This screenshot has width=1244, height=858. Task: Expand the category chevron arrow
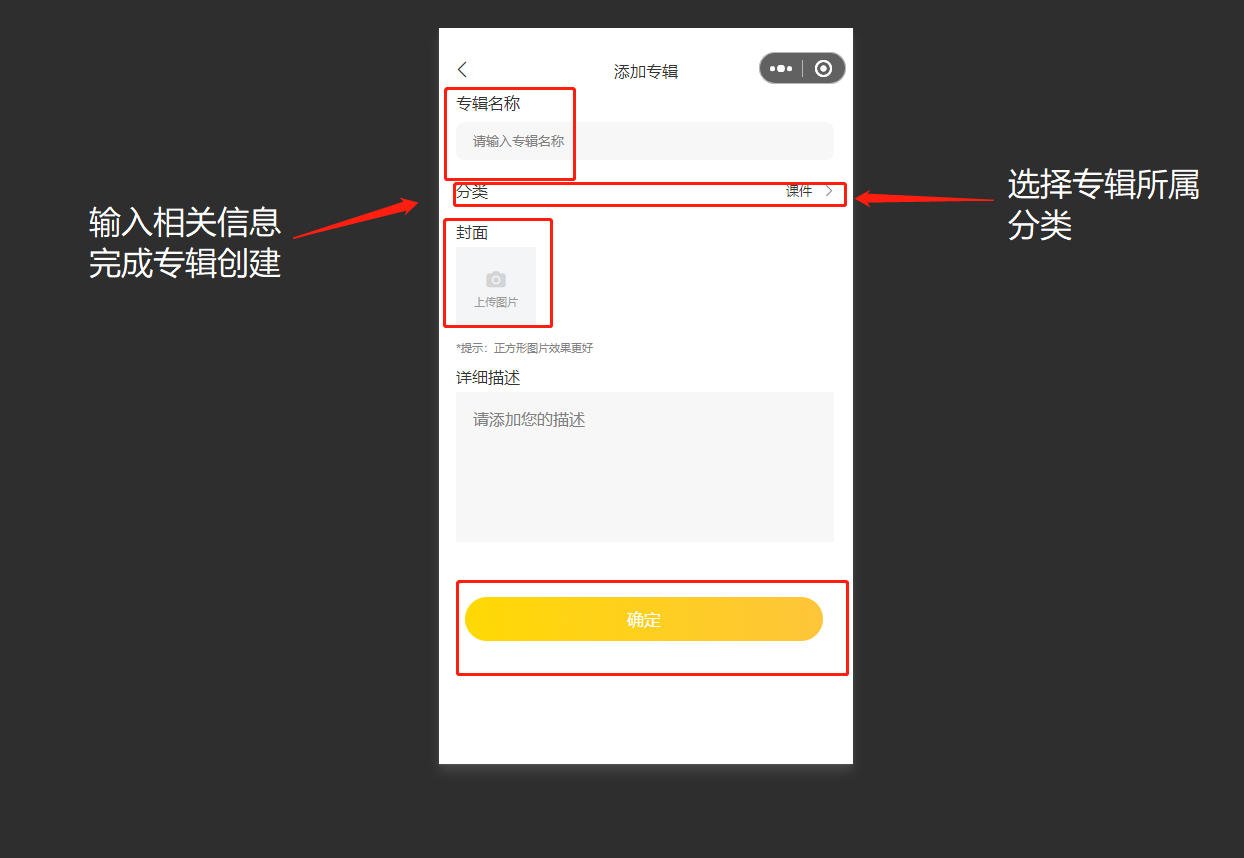pyautogui.click(x=829, y=191)
